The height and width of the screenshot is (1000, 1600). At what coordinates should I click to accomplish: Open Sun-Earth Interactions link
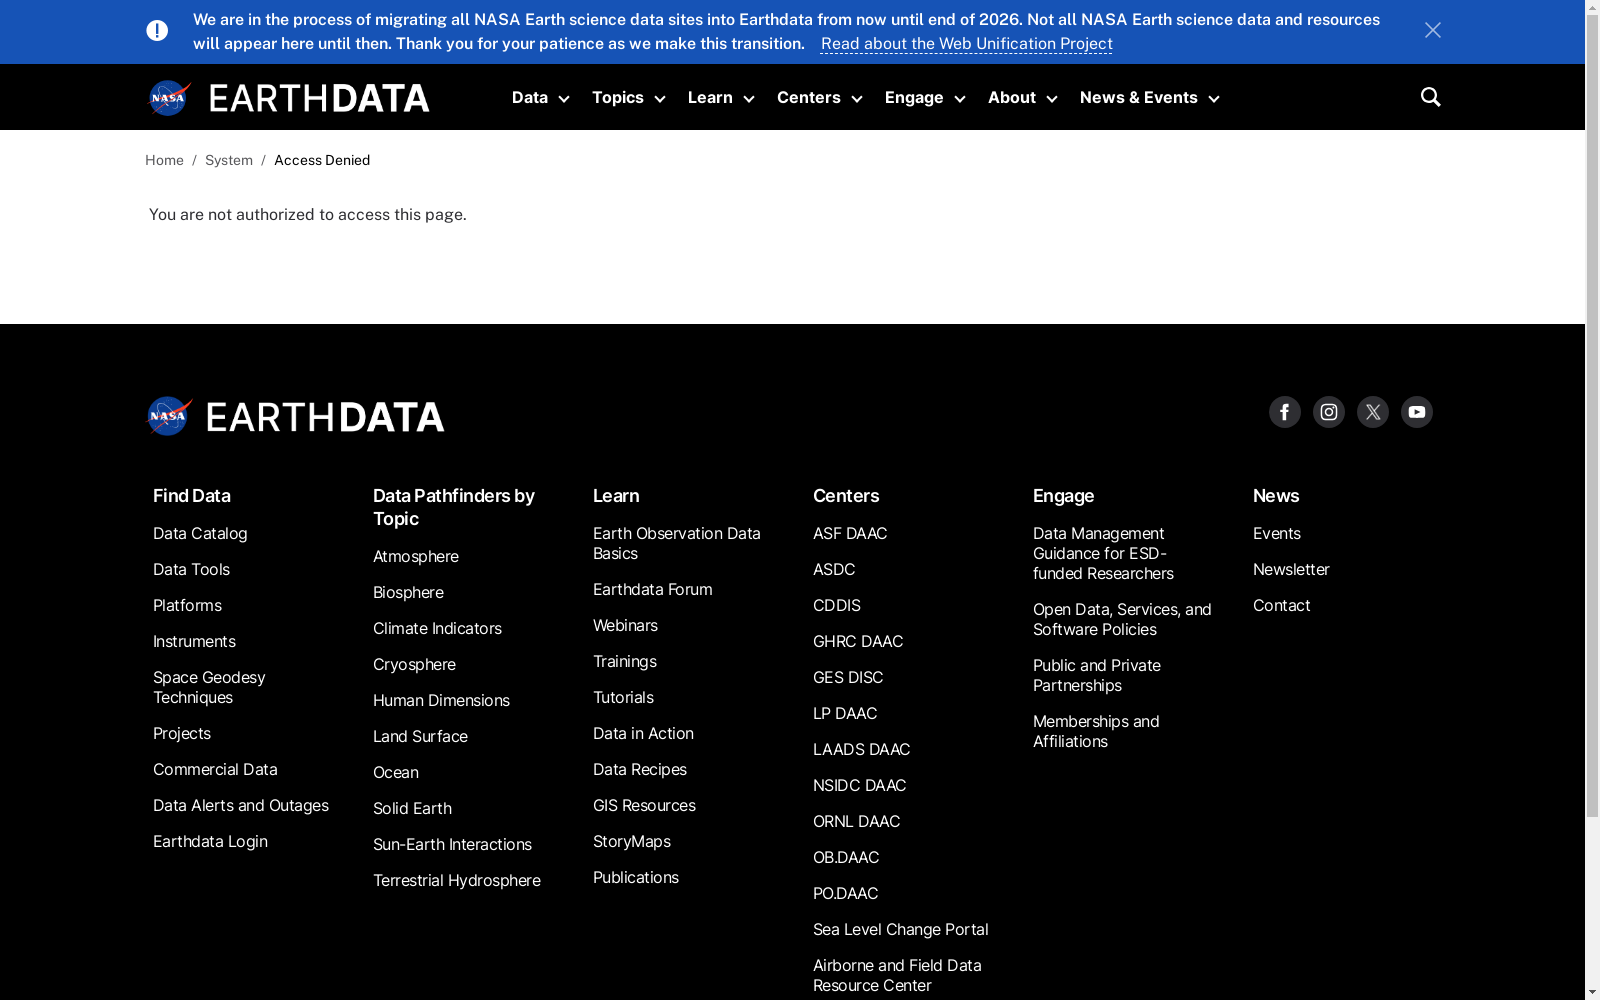[x=452, y=845]
